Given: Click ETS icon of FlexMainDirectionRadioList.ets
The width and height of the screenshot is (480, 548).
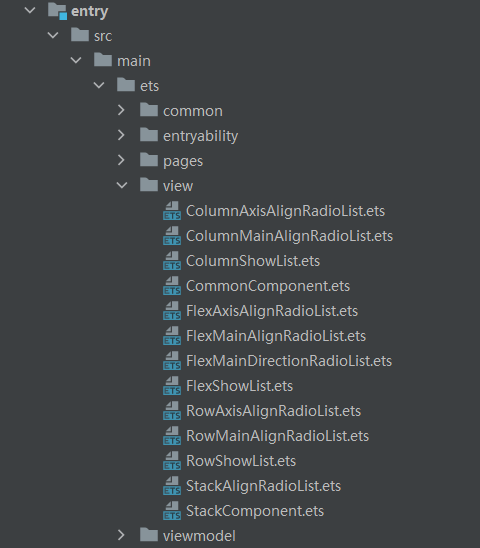Looking at the screenshot, I should 172,361.
